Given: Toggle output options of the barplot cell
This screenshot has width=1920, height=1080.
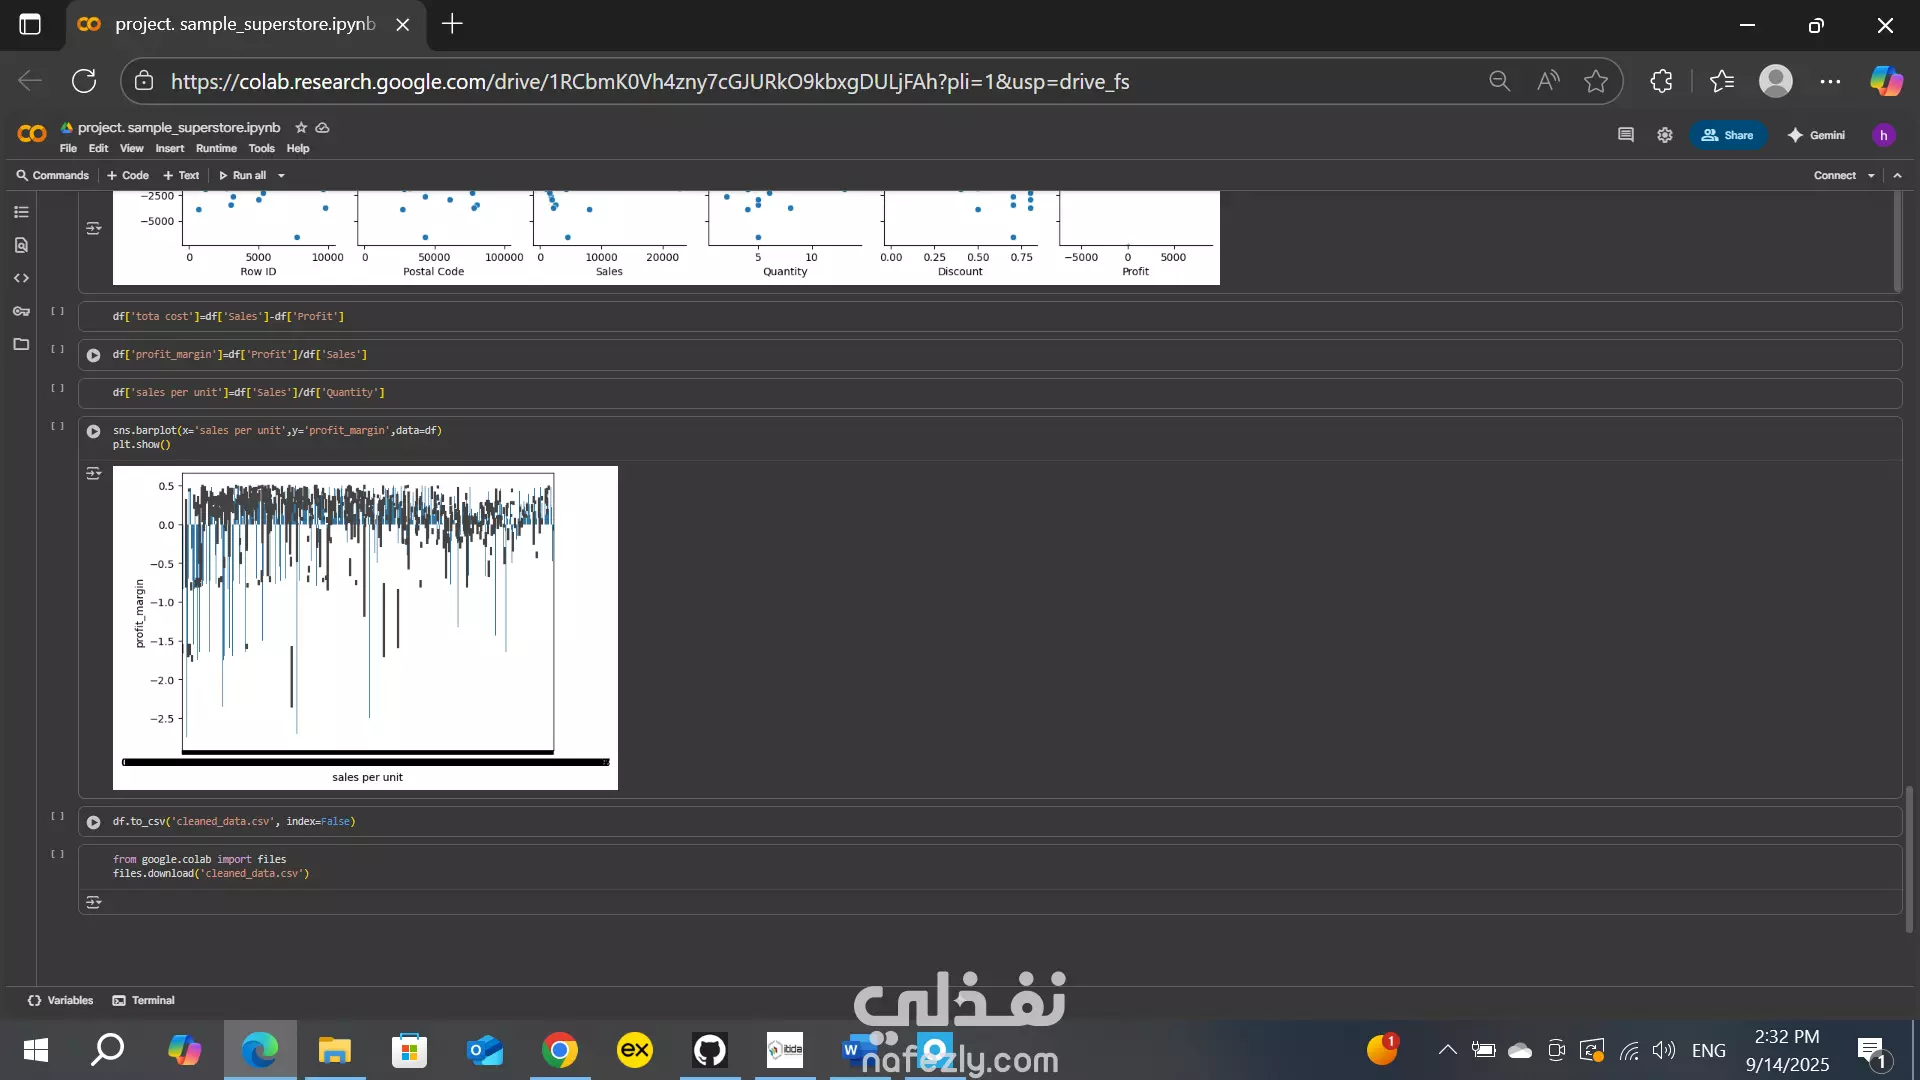Looking at the screenshot, I should coord(93,474).
